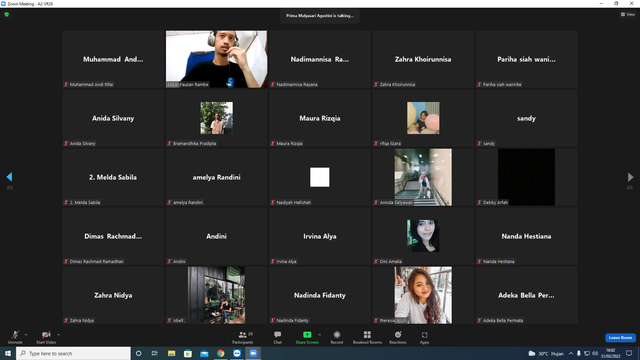Open File Explorer from the taskbar
Image resolution: width=640 pixels, height=360 pixels.
(171, 353)
